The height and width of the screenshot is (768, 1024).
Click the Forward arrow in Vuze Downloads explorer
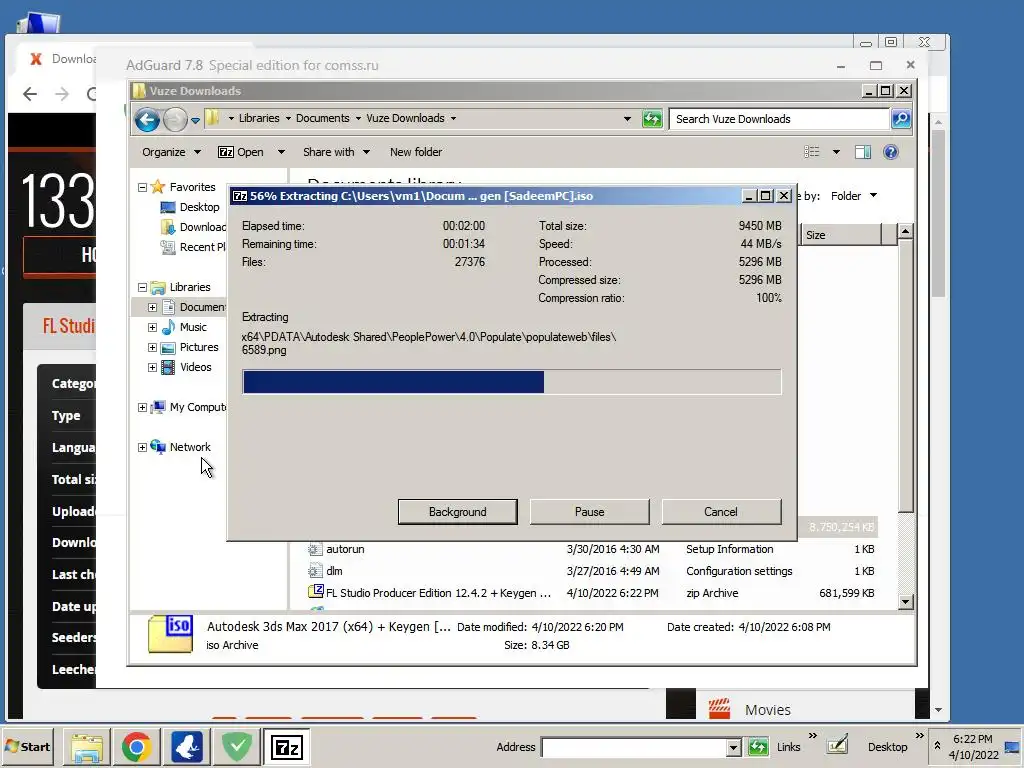175,120
